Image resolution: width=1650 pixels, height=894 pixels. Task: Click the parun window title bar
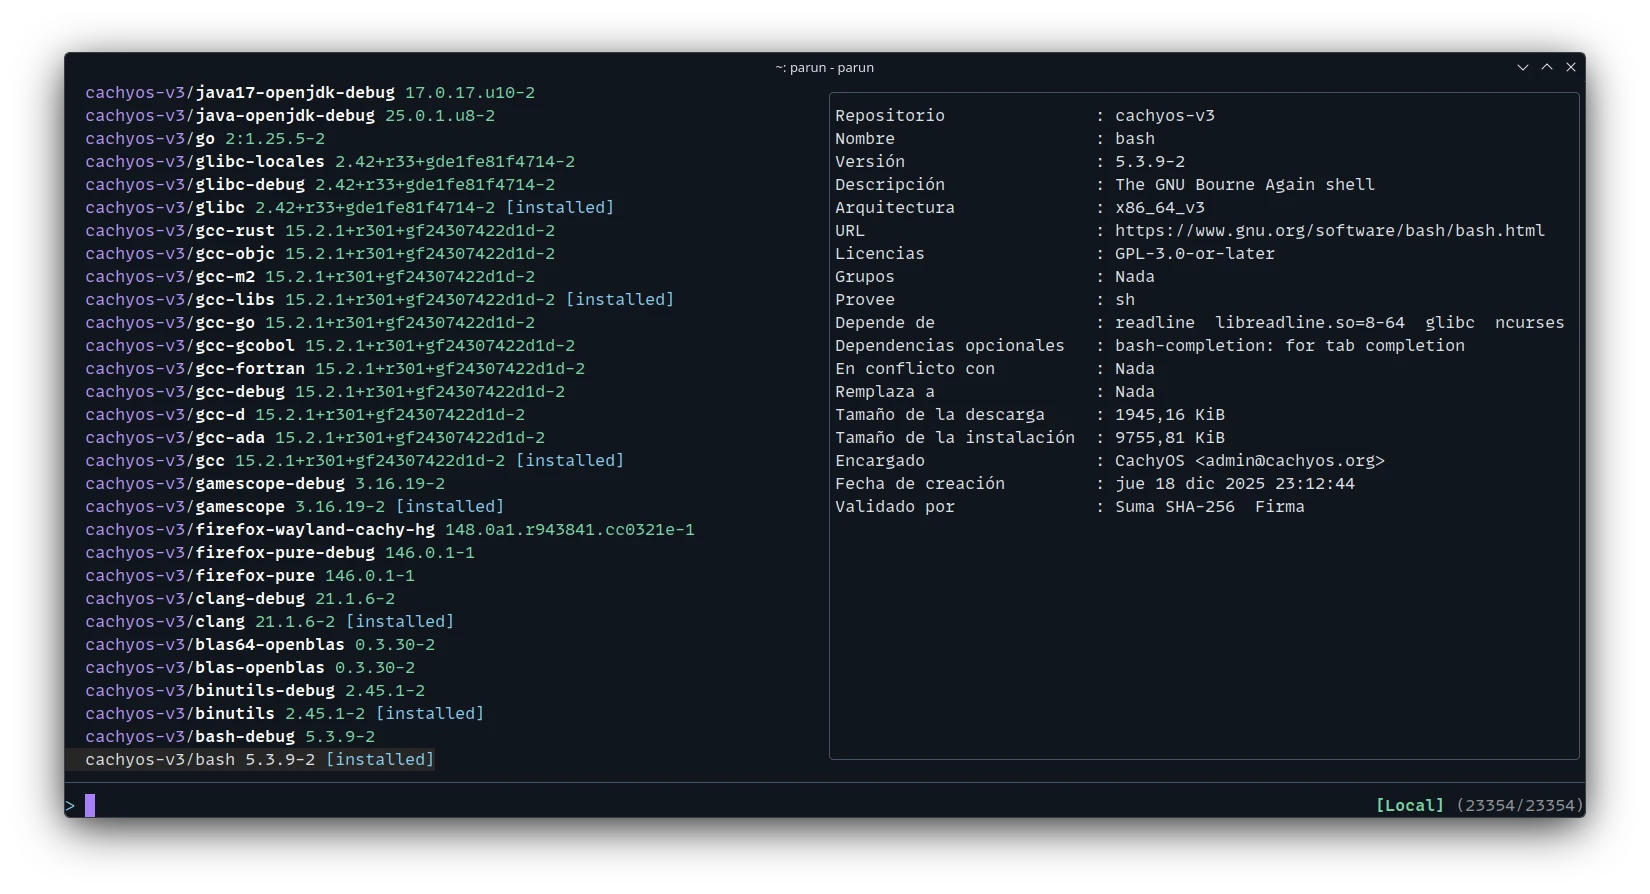click(x=825, y=67)
